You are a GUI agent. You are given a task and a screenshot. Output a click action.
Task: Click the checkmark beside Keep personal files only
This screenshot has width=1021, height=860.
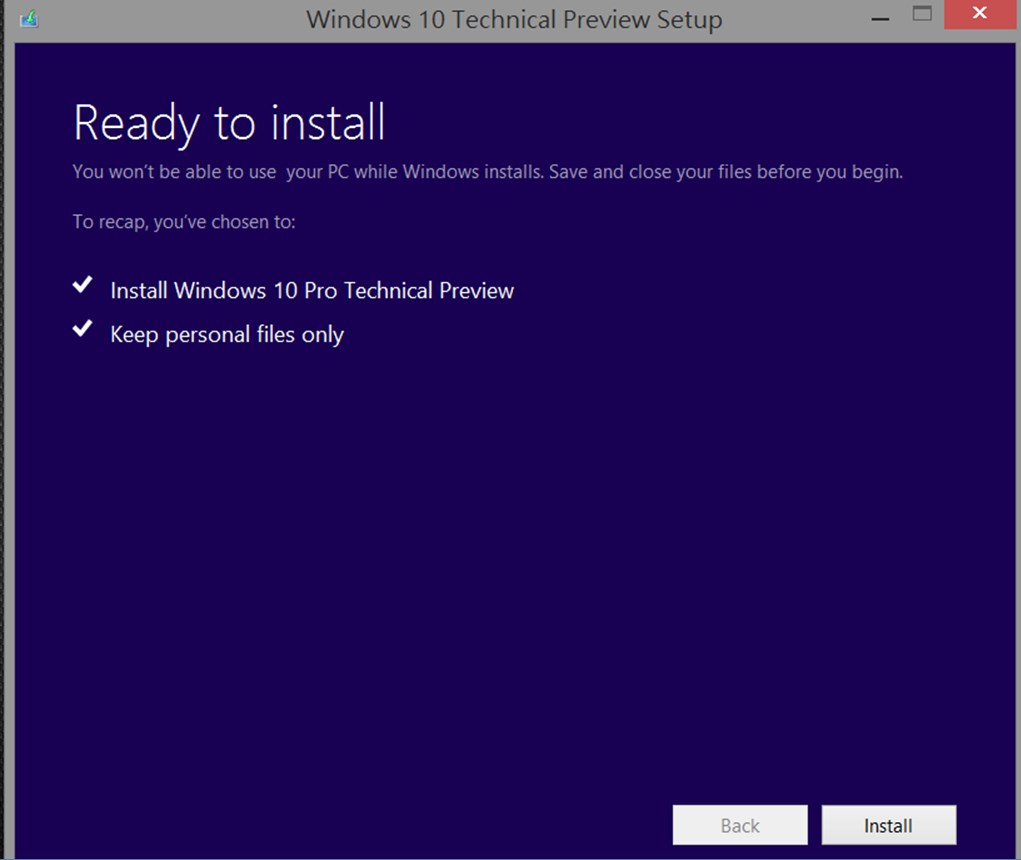click(82, 328)
